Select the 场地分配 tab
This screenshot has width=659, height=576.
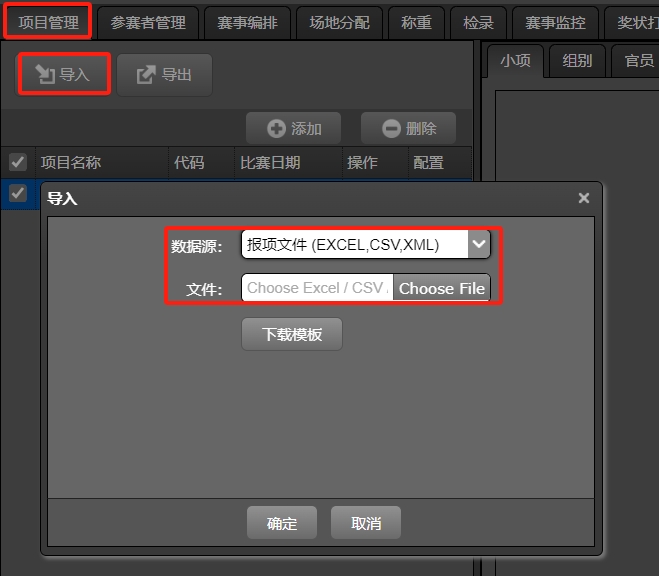(x=340, y=23)
